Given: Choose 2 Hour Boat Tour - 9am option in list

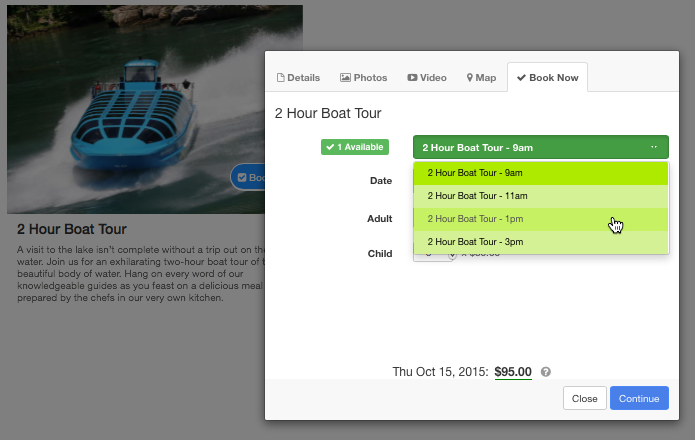Looking at the screenshot, I should (x=541, y=173).
